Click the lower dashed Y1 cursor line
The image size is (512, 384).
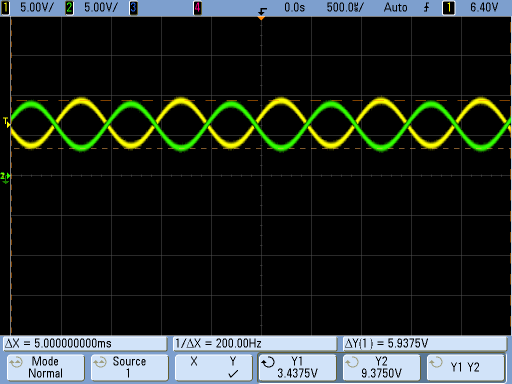coord(261,148)
